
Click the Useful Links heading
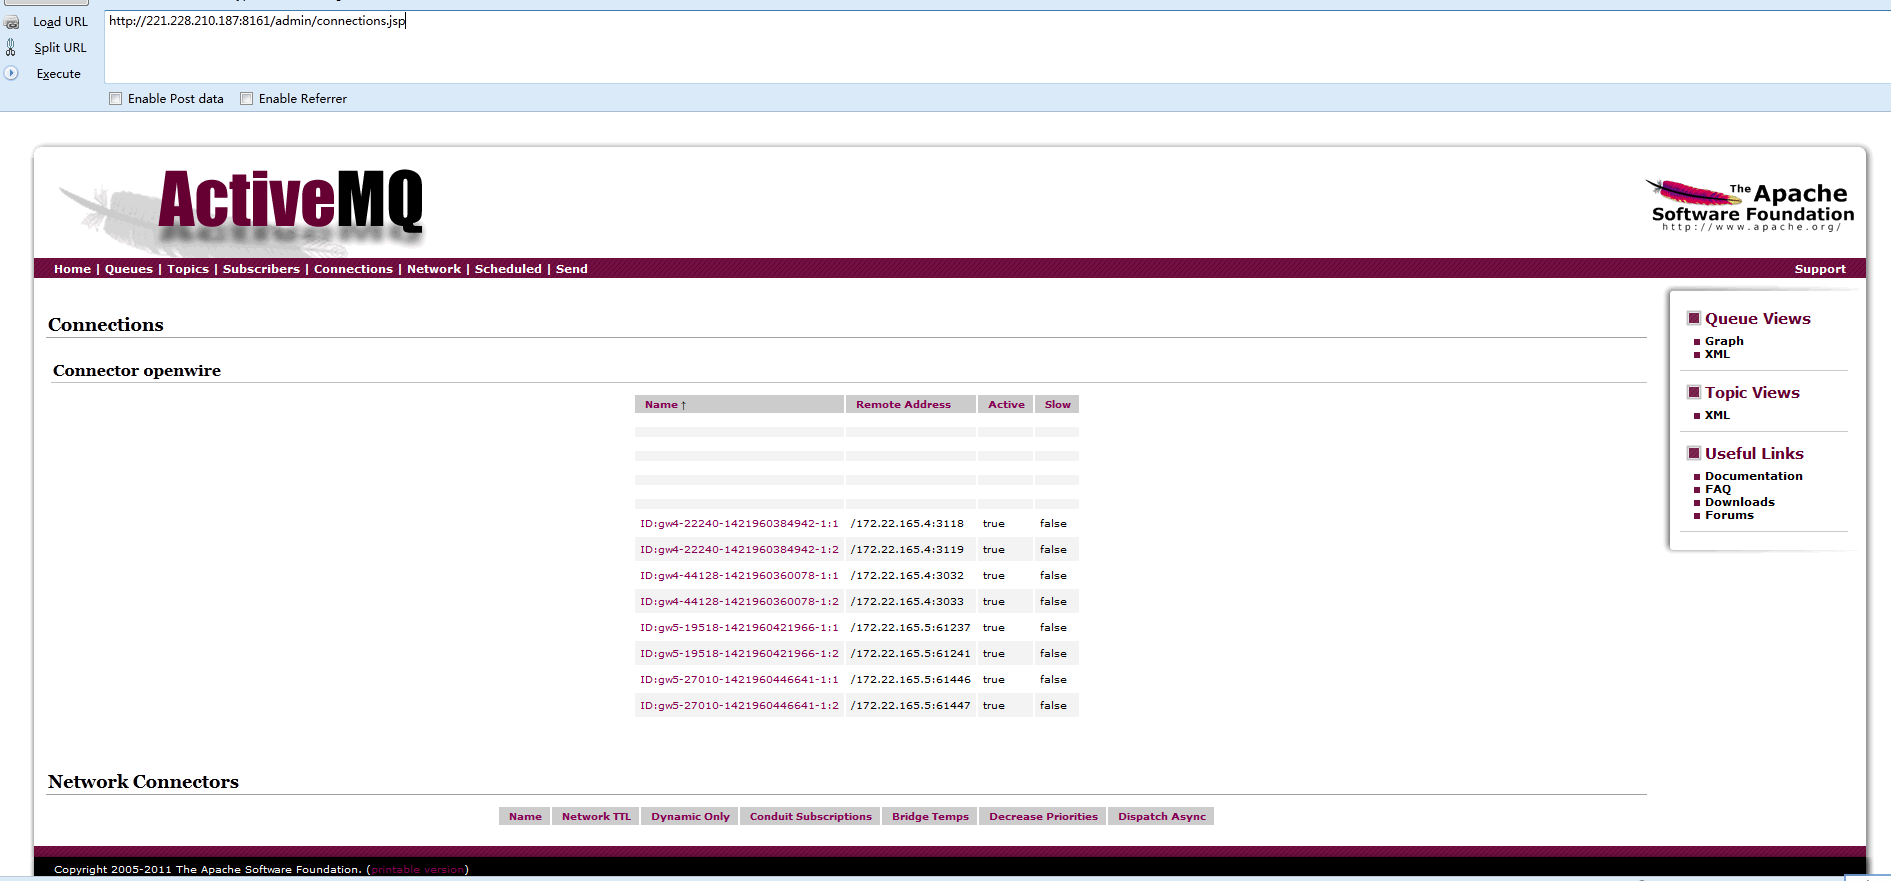pyautogui.click(x=1754, y=454)
